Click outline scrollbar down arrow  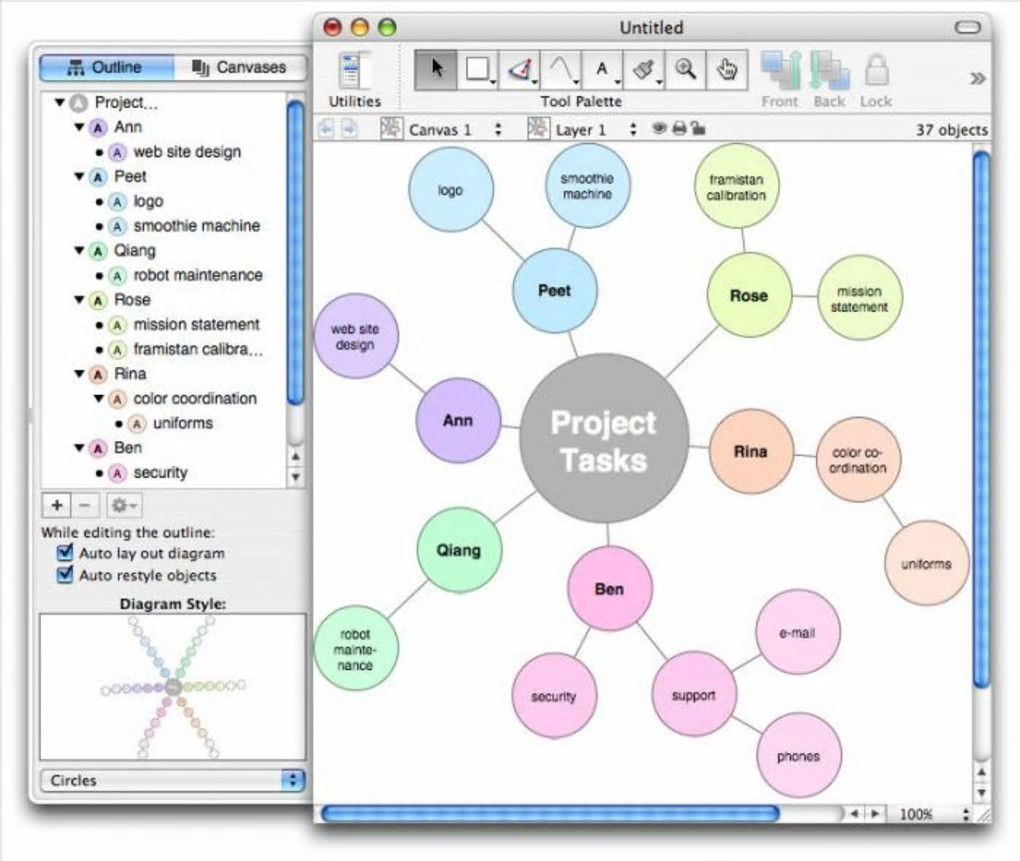point(295,477)
